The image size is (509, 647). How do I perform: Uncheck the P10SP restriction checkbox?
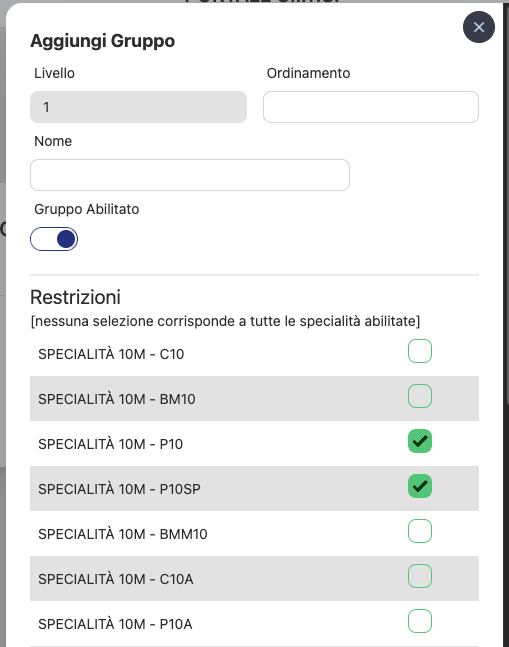[x=420, y=486]
